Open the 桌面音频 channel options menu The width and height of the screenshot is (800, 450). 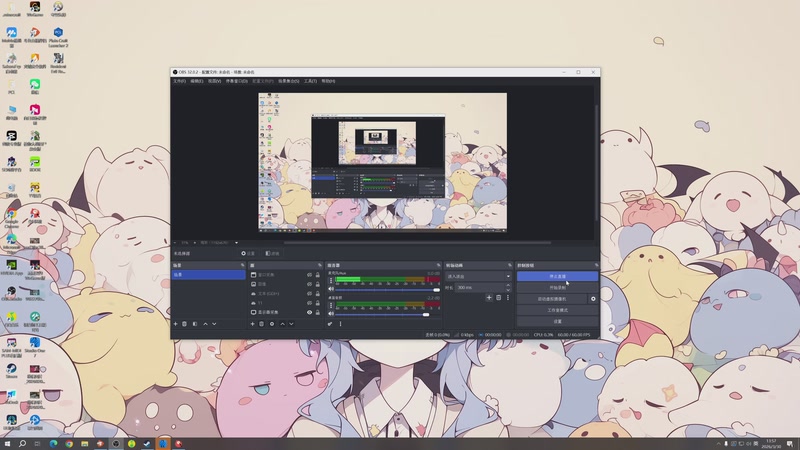coord(331,305)
